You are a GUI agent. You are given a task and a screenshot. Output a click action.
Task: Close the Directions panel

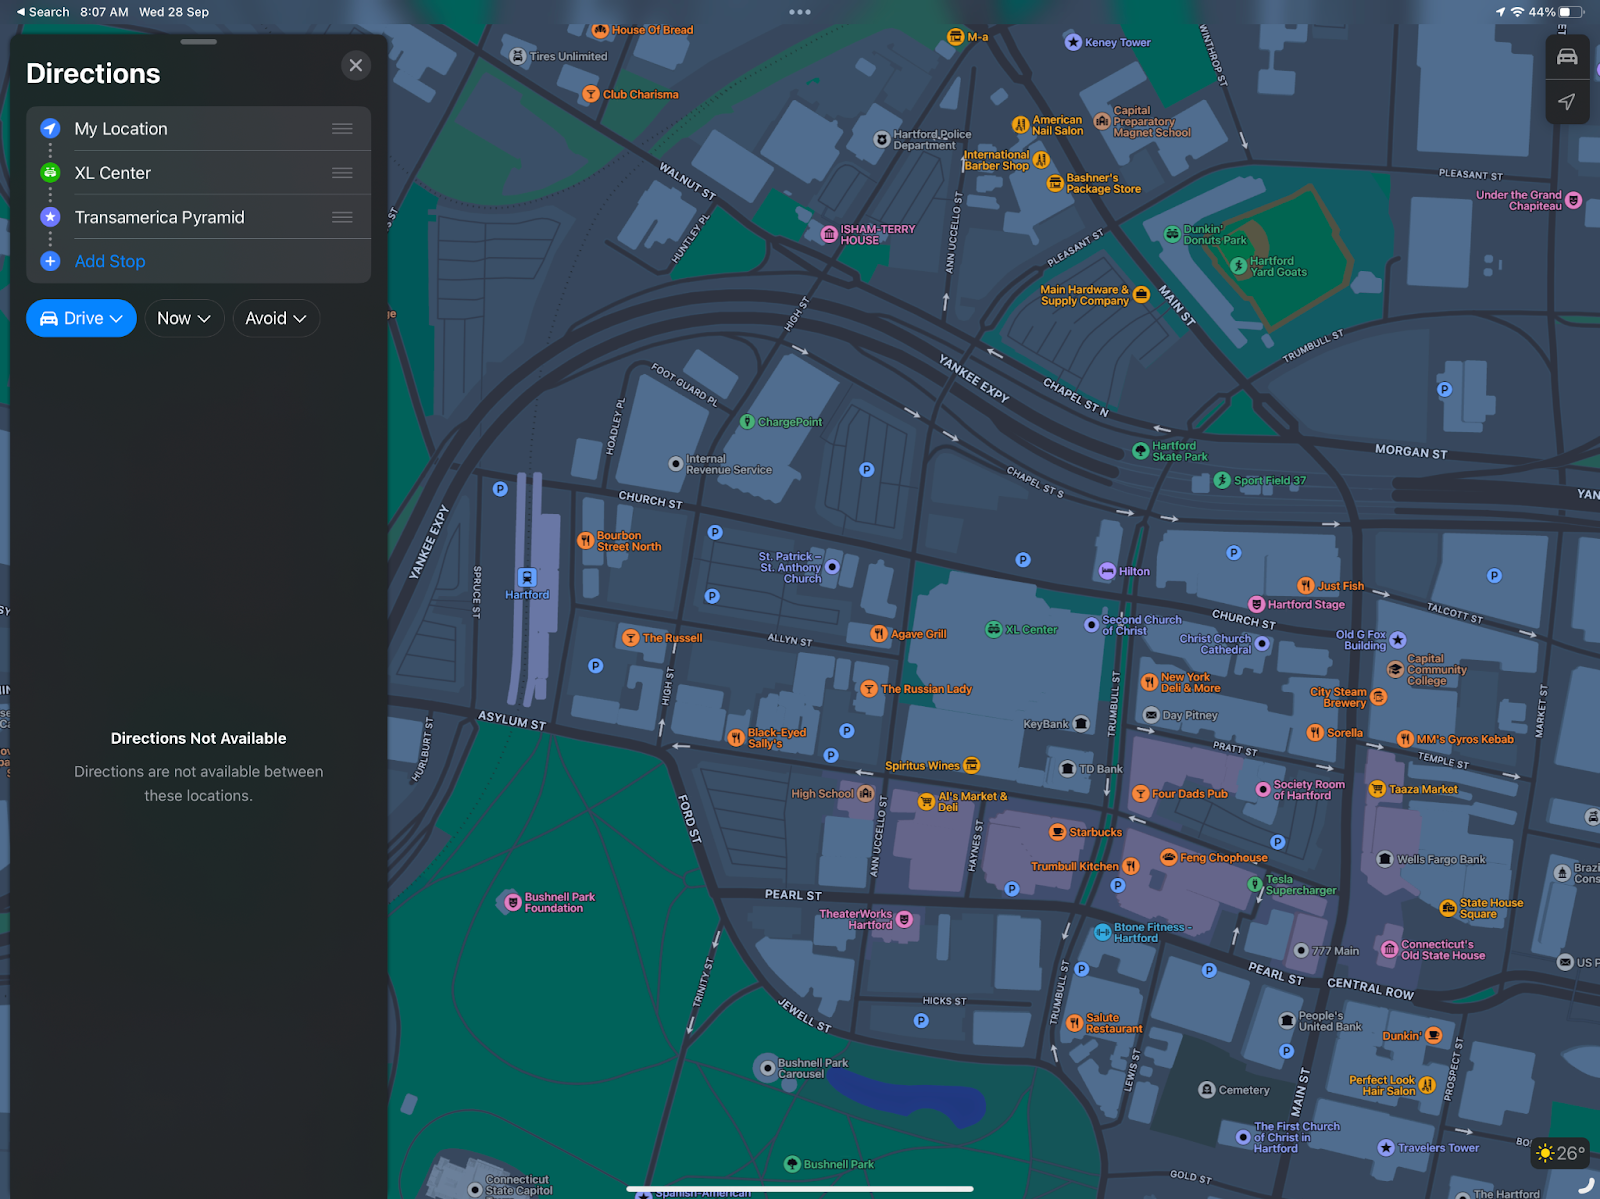click(x=356, y=66)
